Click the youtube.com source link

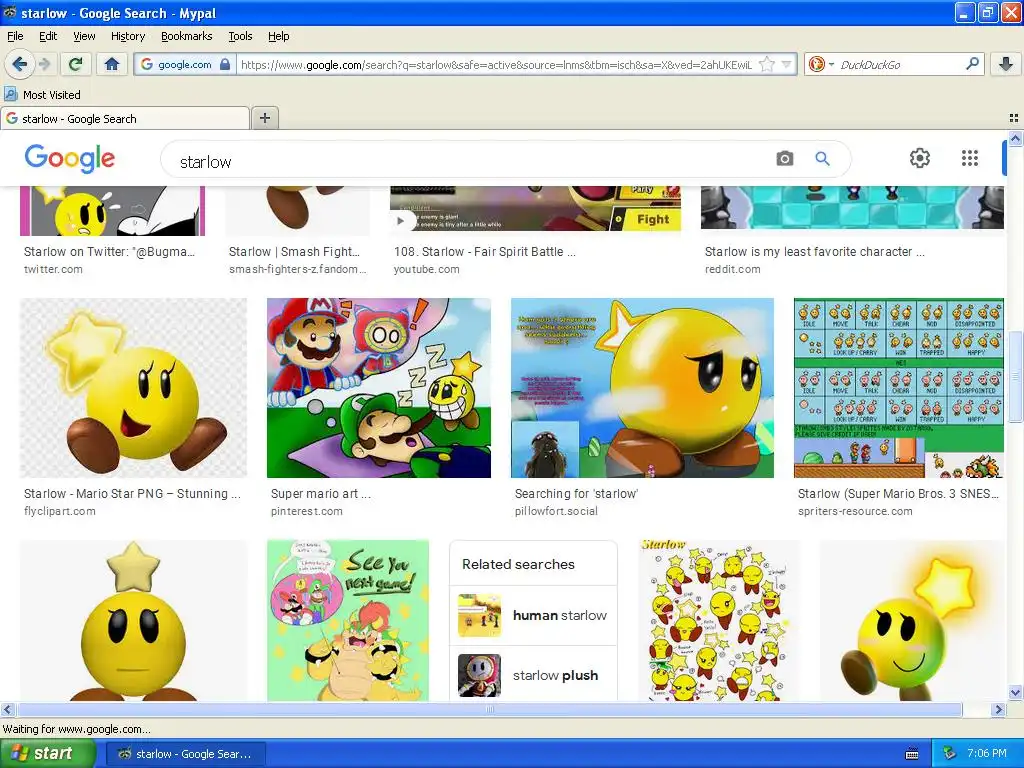[426, 269]
